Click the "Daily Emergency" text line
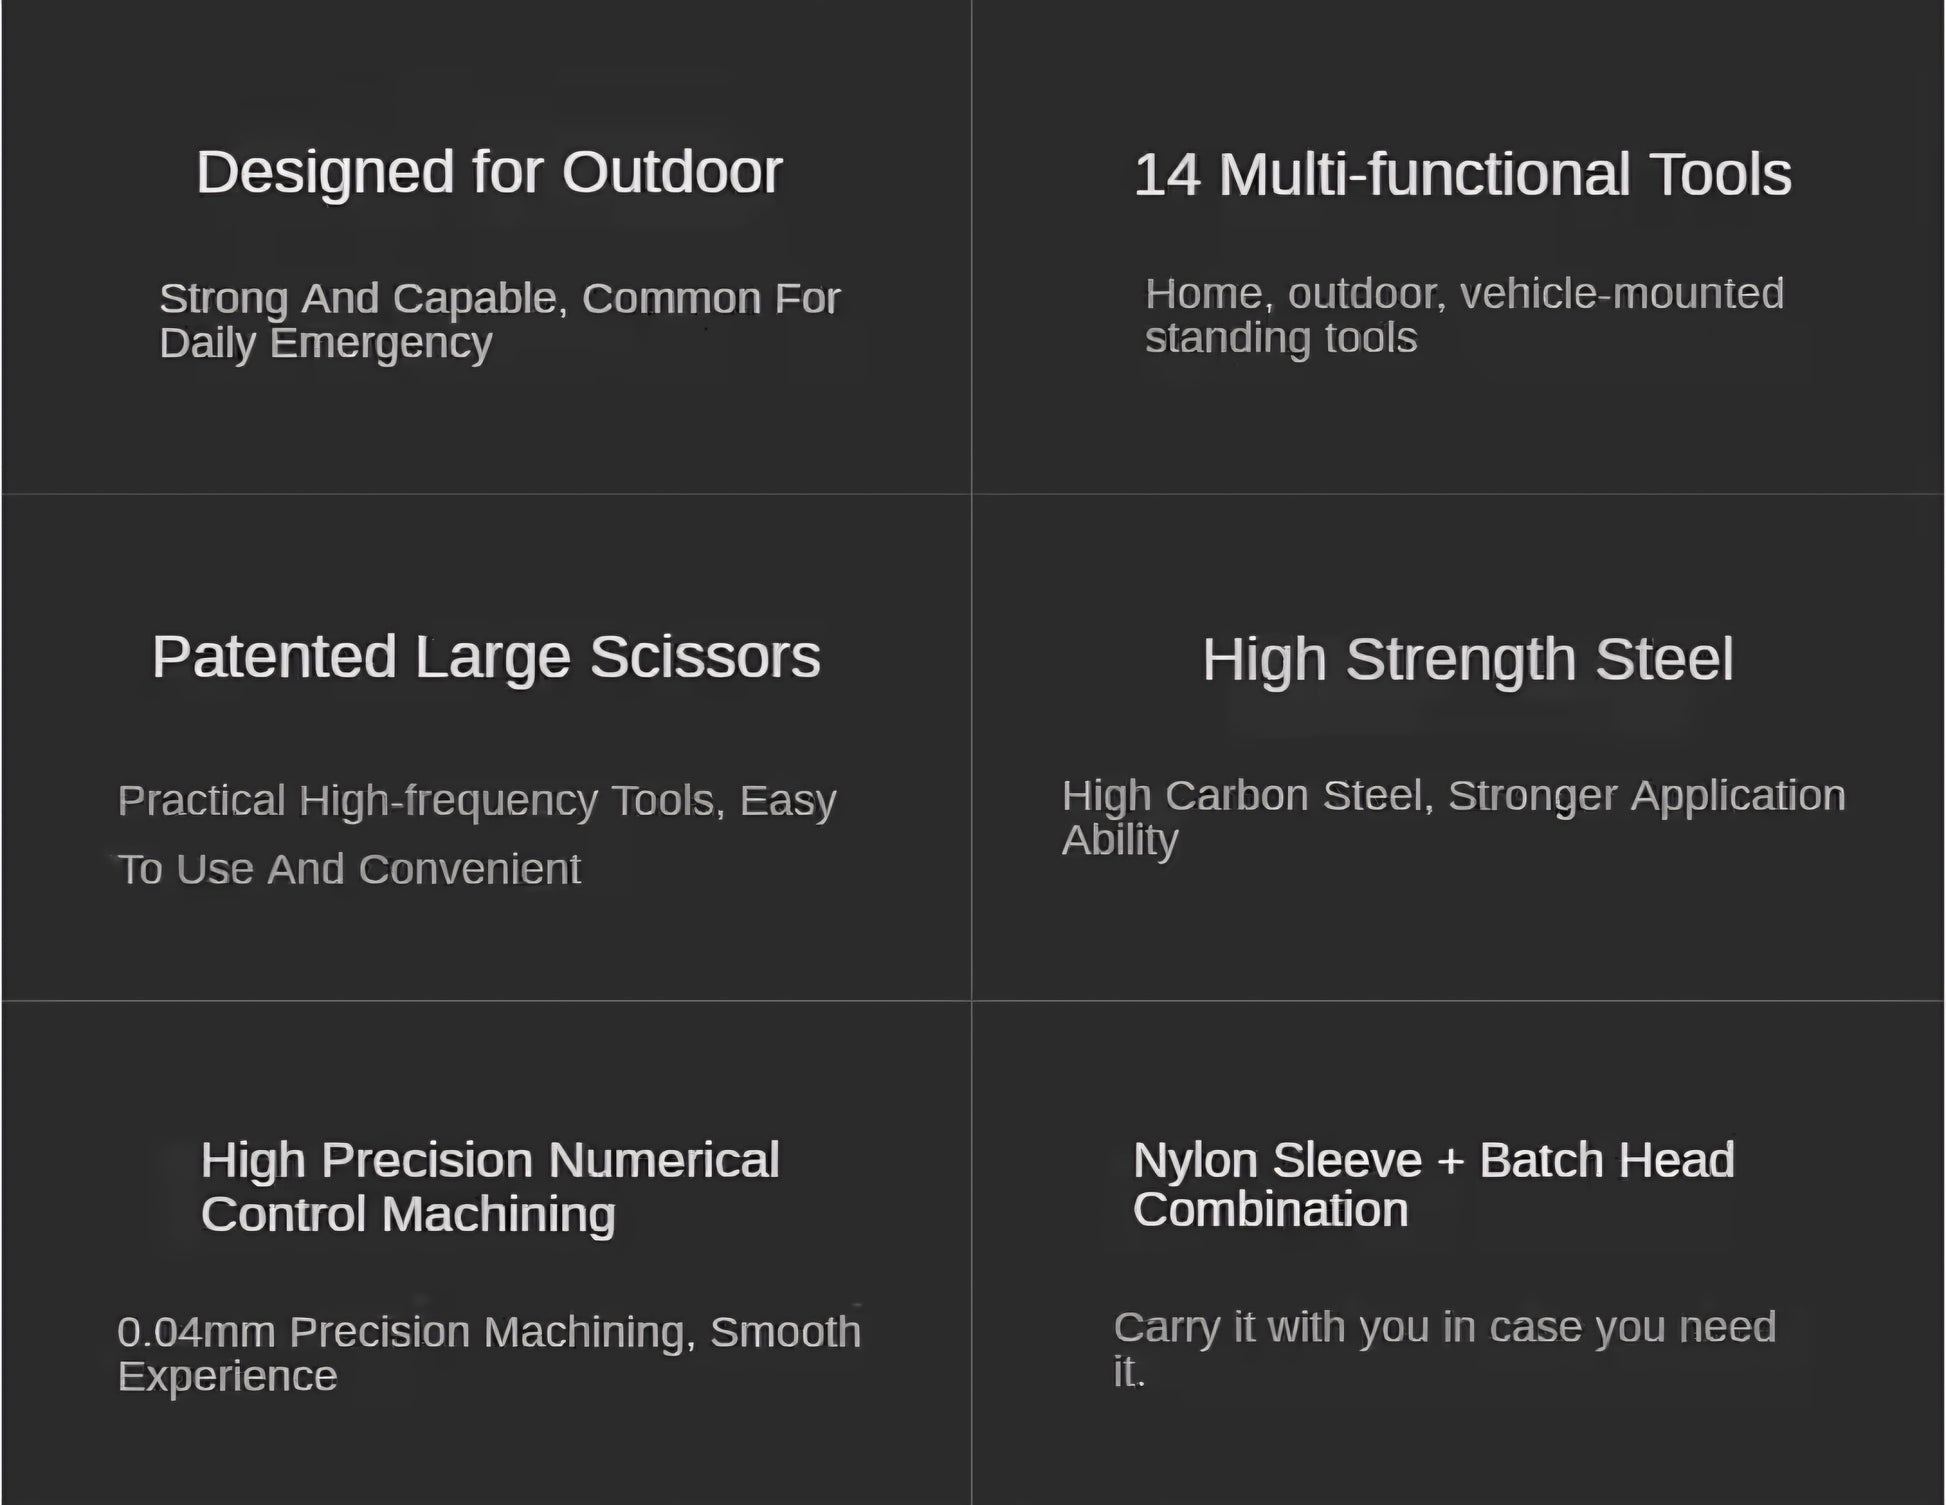The width and height of the screenshot is (1946, 1505). 325,343
